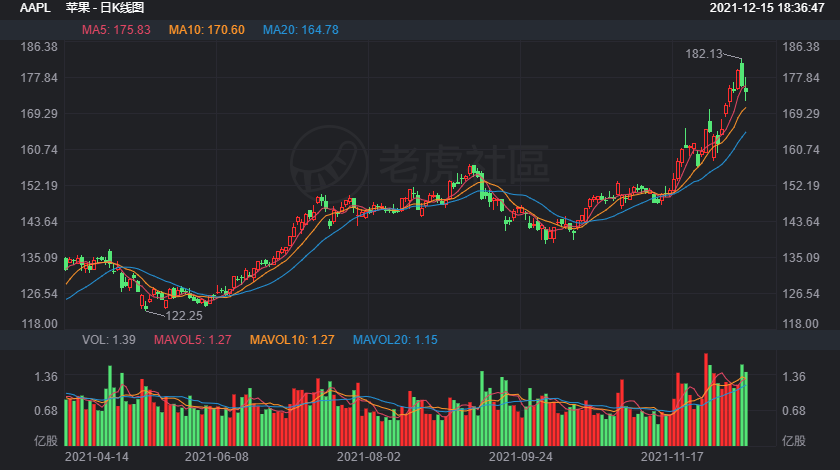Screen dimensions: 840x470
Task: Click the left 亿股 volume unit label
Action: coord(46,441)
